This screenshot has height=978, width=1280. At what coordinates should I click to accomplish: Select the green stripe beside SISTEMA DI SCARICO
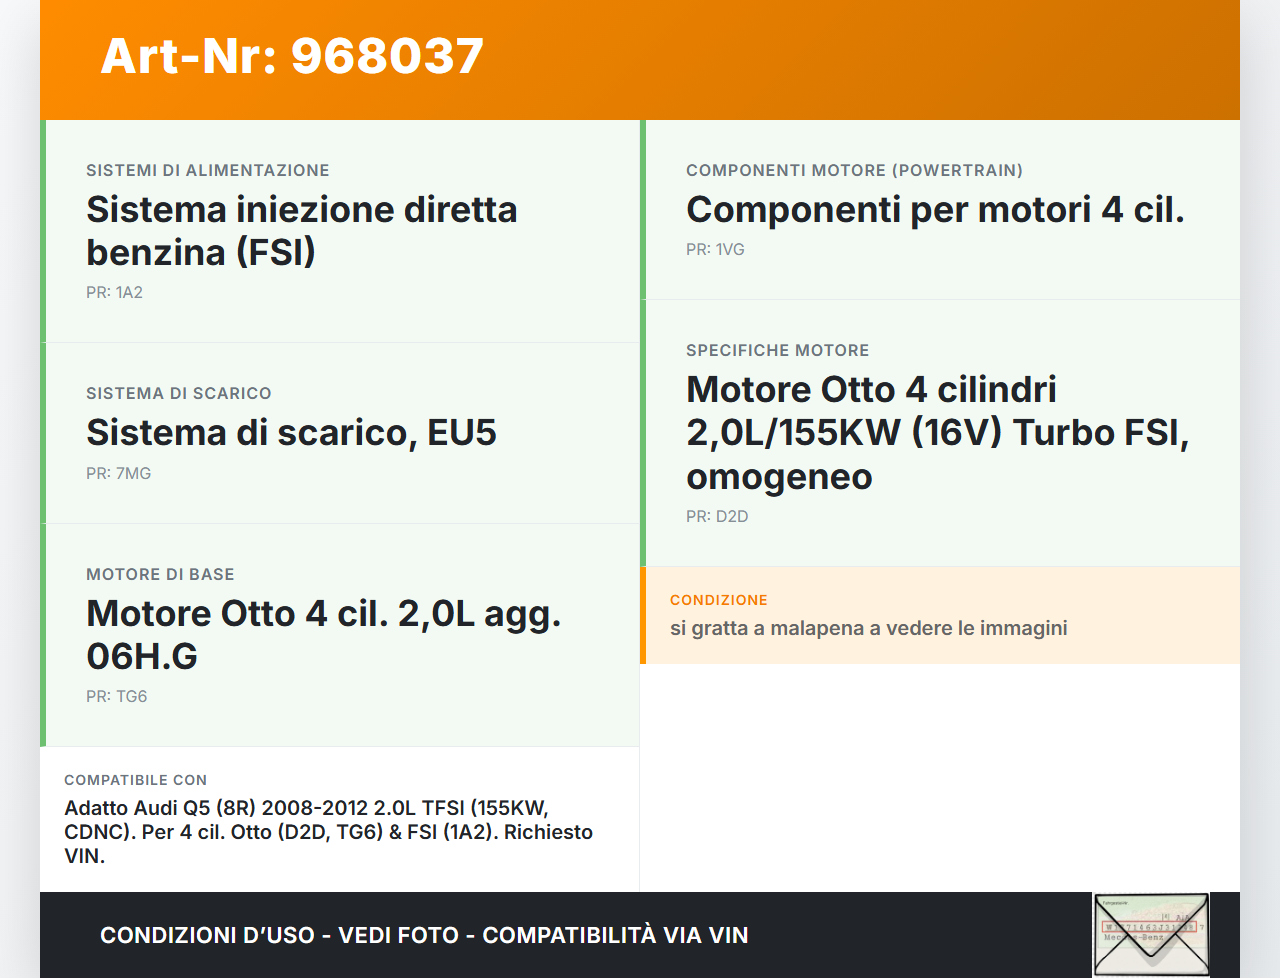(42, 432)
